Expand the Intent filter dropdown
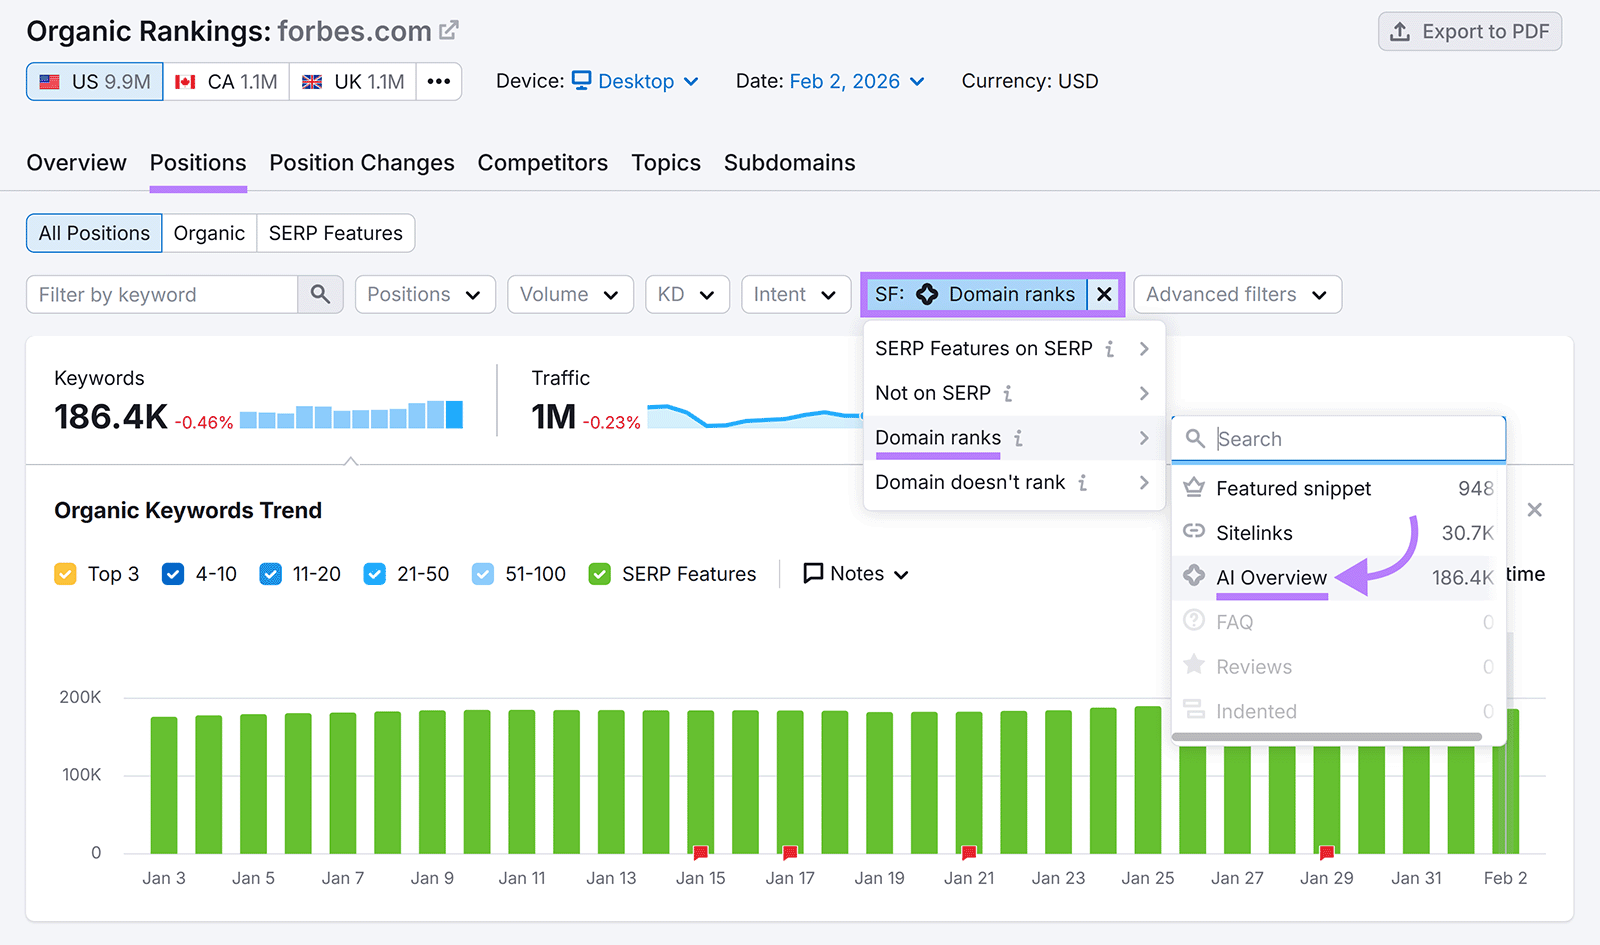The height and width of the screenshot is (945, 1600). coord(795,294)
